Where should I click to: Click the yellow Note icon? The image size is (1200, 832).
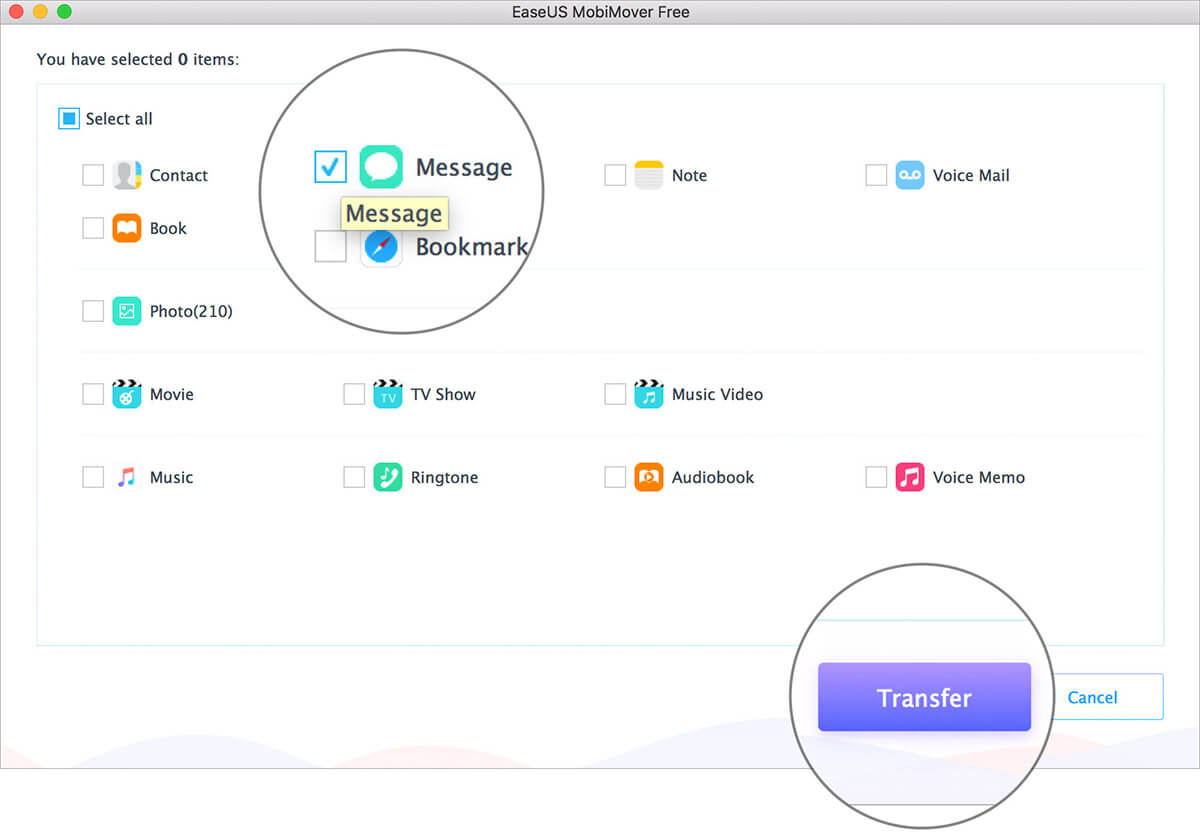tap(649, 175)
